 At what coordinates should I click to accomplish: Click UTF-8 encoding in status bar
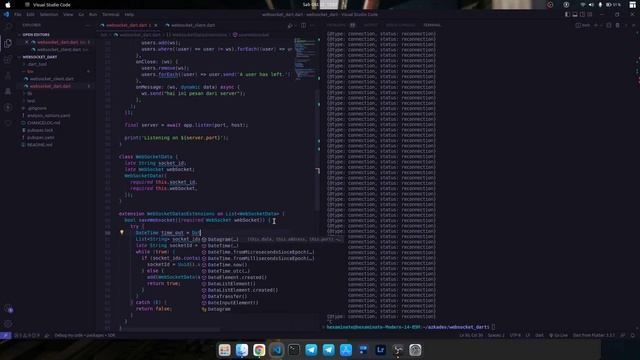point(515,336)
